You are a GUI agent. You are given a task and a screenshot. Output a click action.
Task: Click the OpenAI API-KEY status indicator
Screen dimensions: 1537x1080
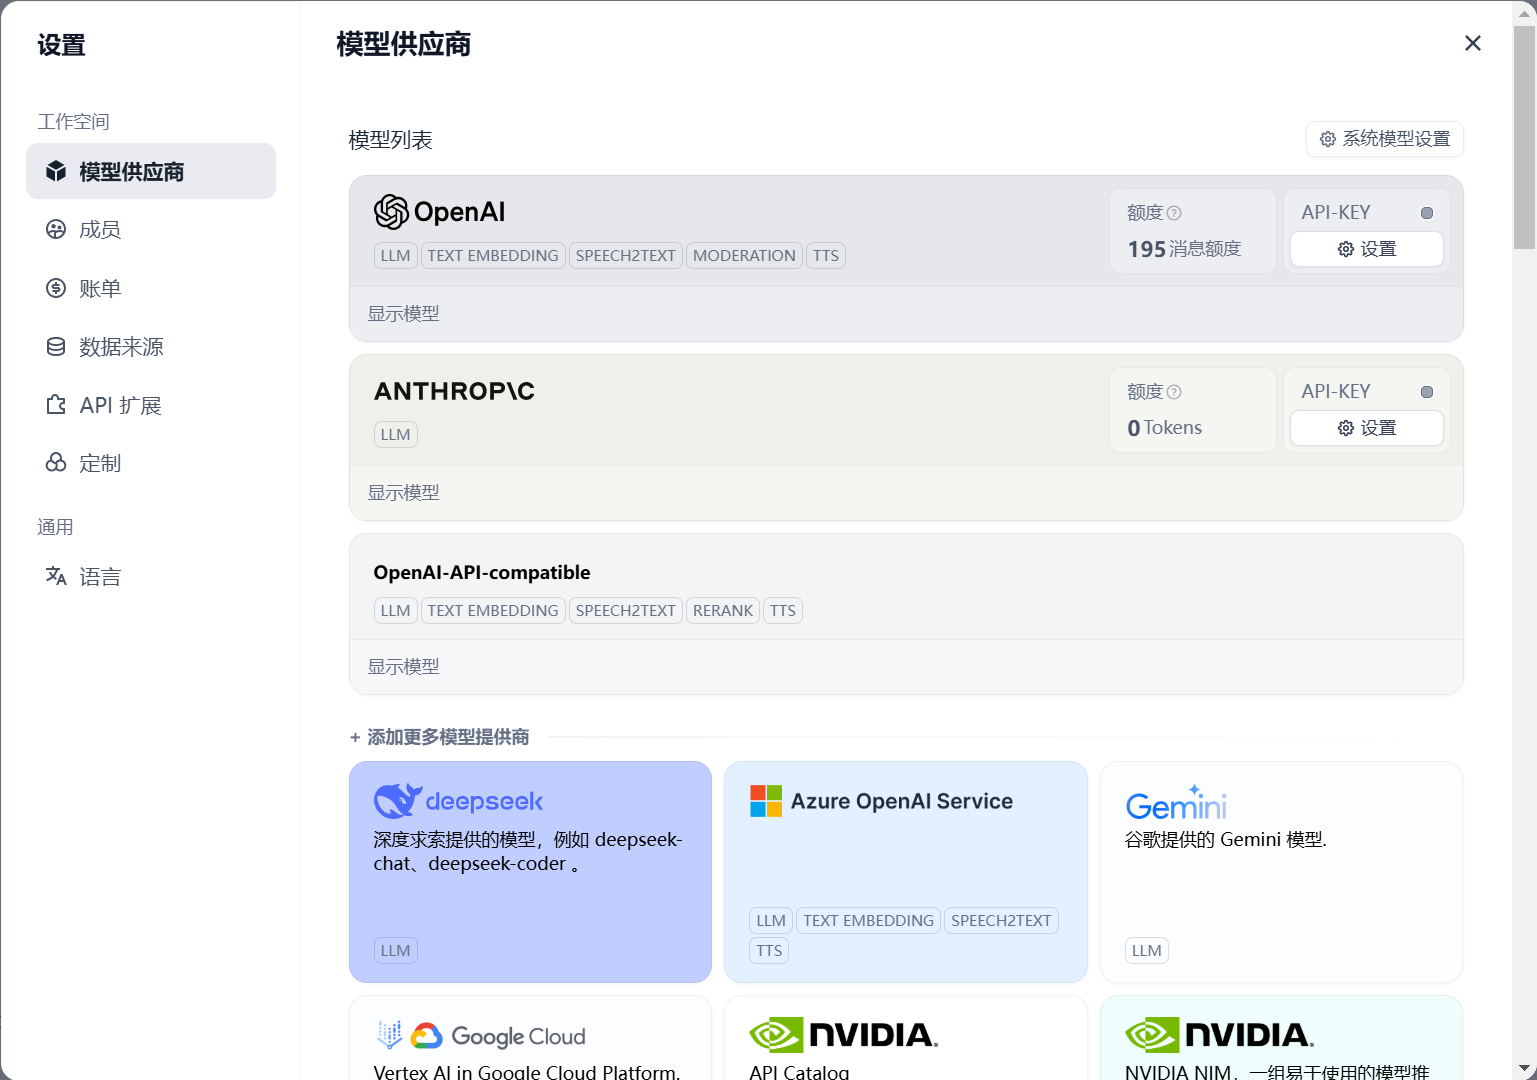coord(1427,213)
